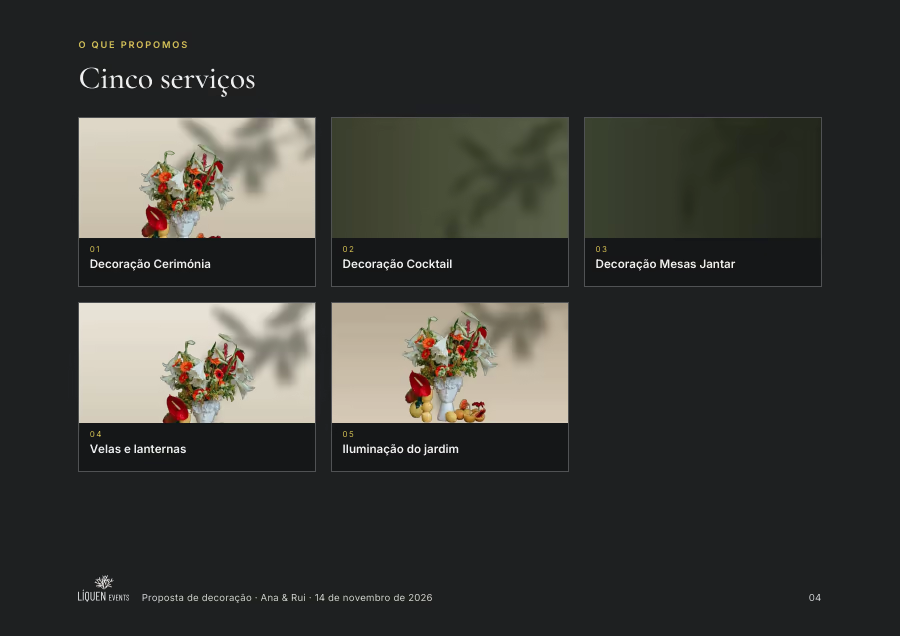The width and height of the screenshot is (900, 637).
Task: Click the 'Decoração Cerimónia' title
Action: tap(150, 264)
